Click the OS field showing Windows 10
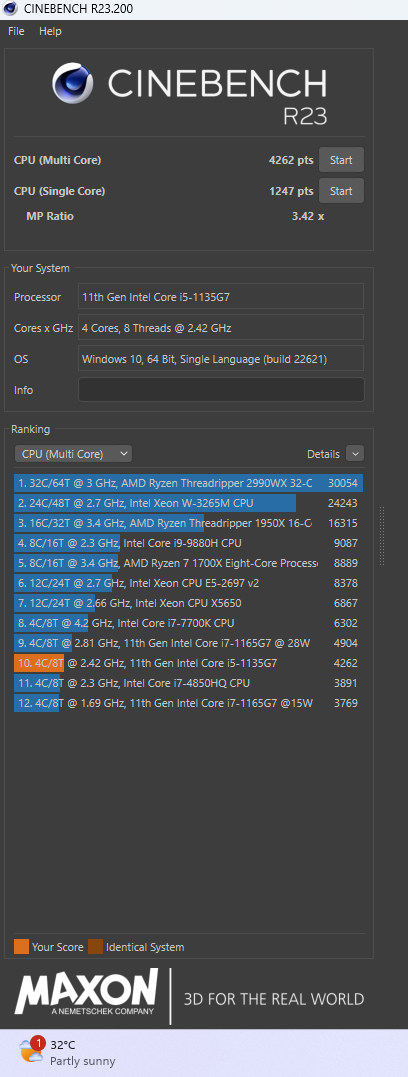This screenshot has width=408, height=1077. point(221,359)
